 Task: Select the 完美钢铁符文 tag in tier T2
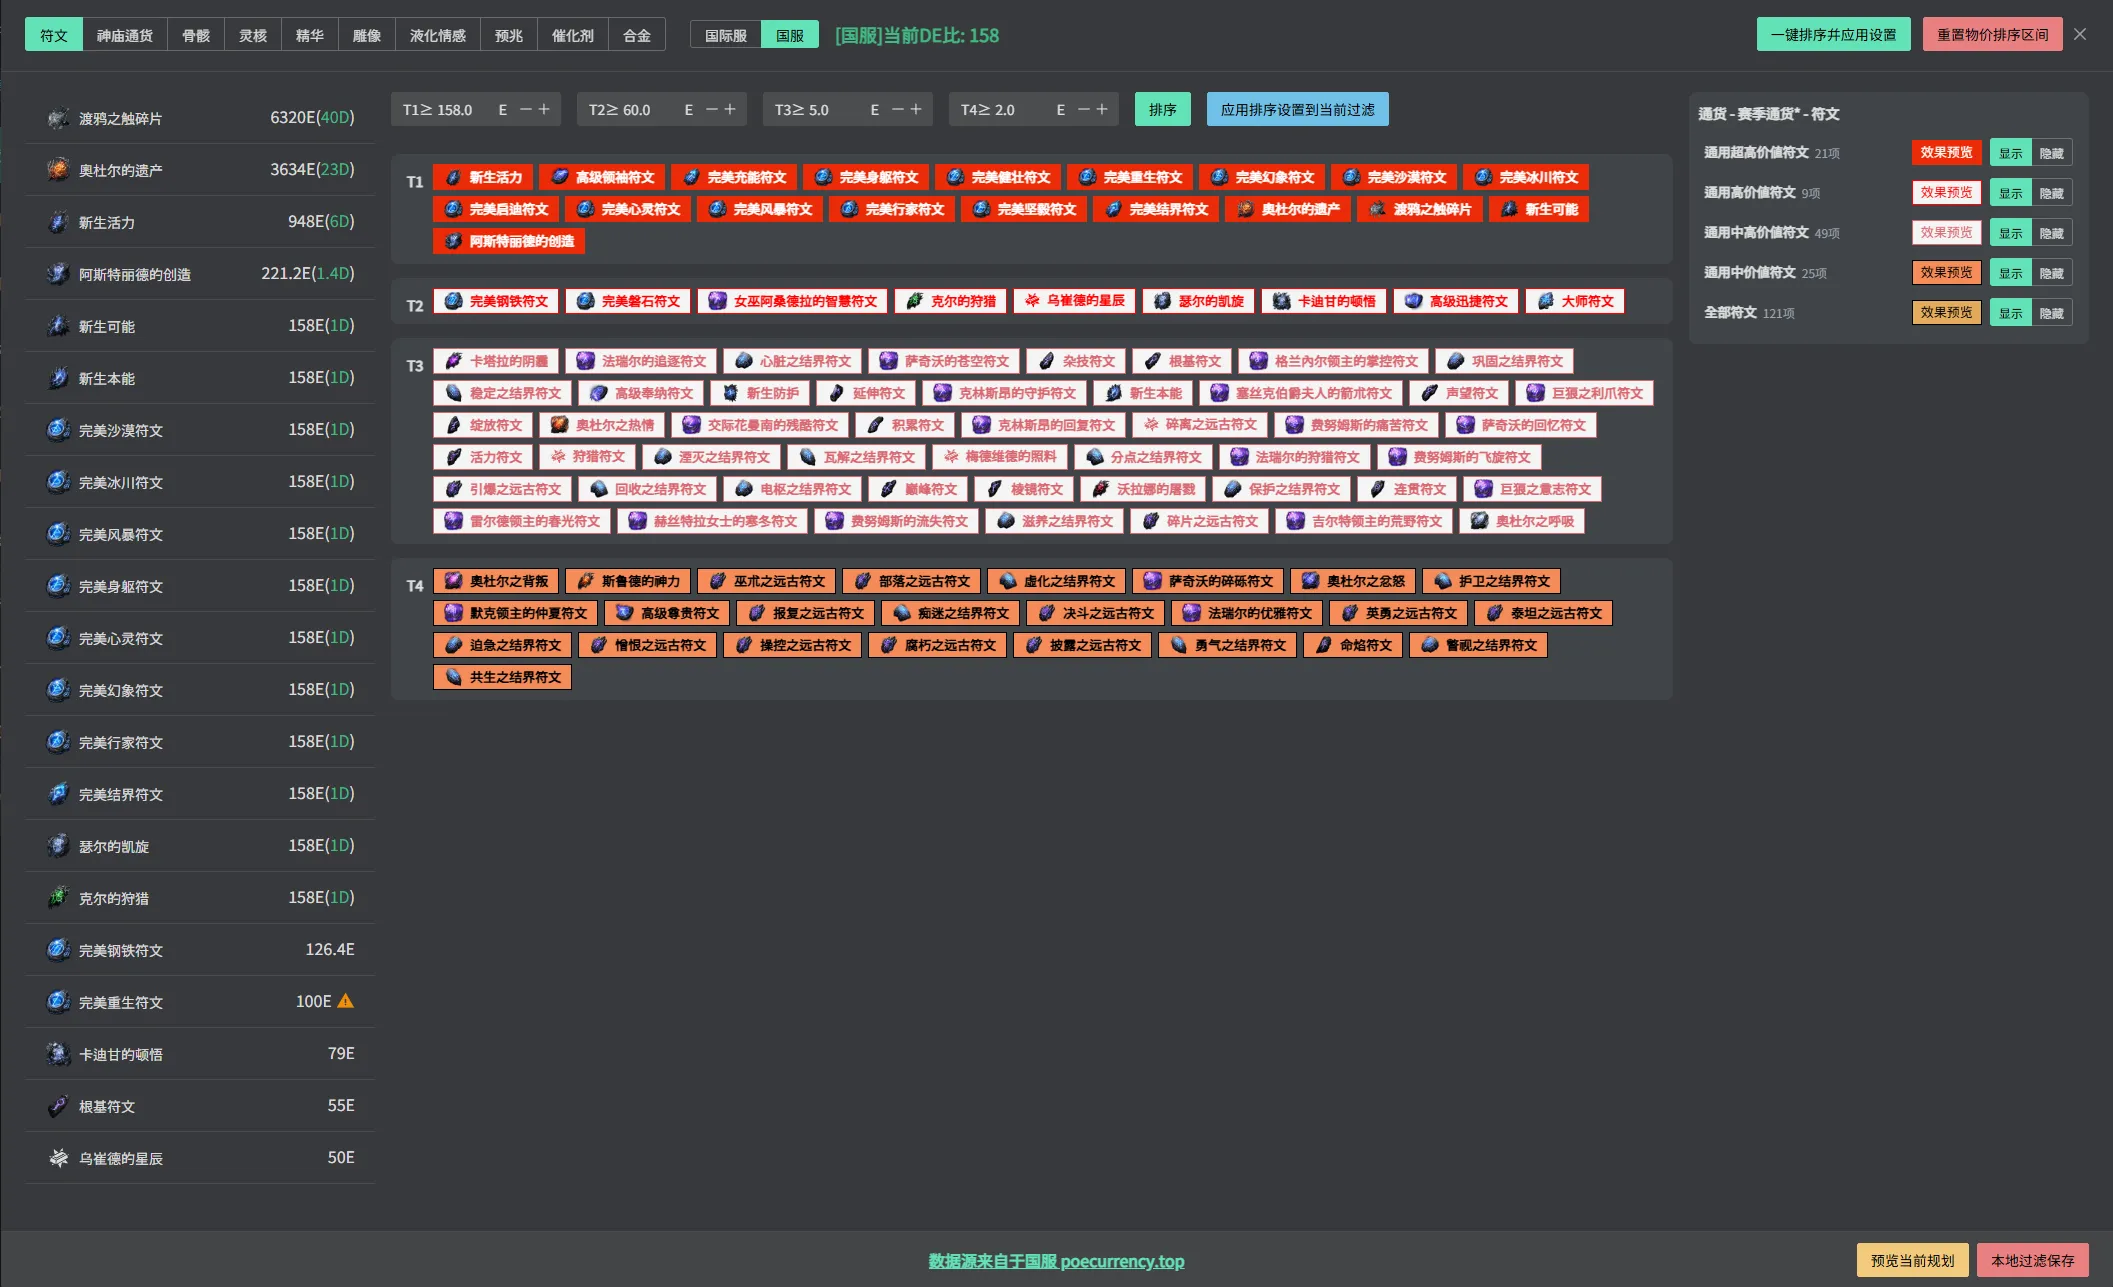click(496, 301)
